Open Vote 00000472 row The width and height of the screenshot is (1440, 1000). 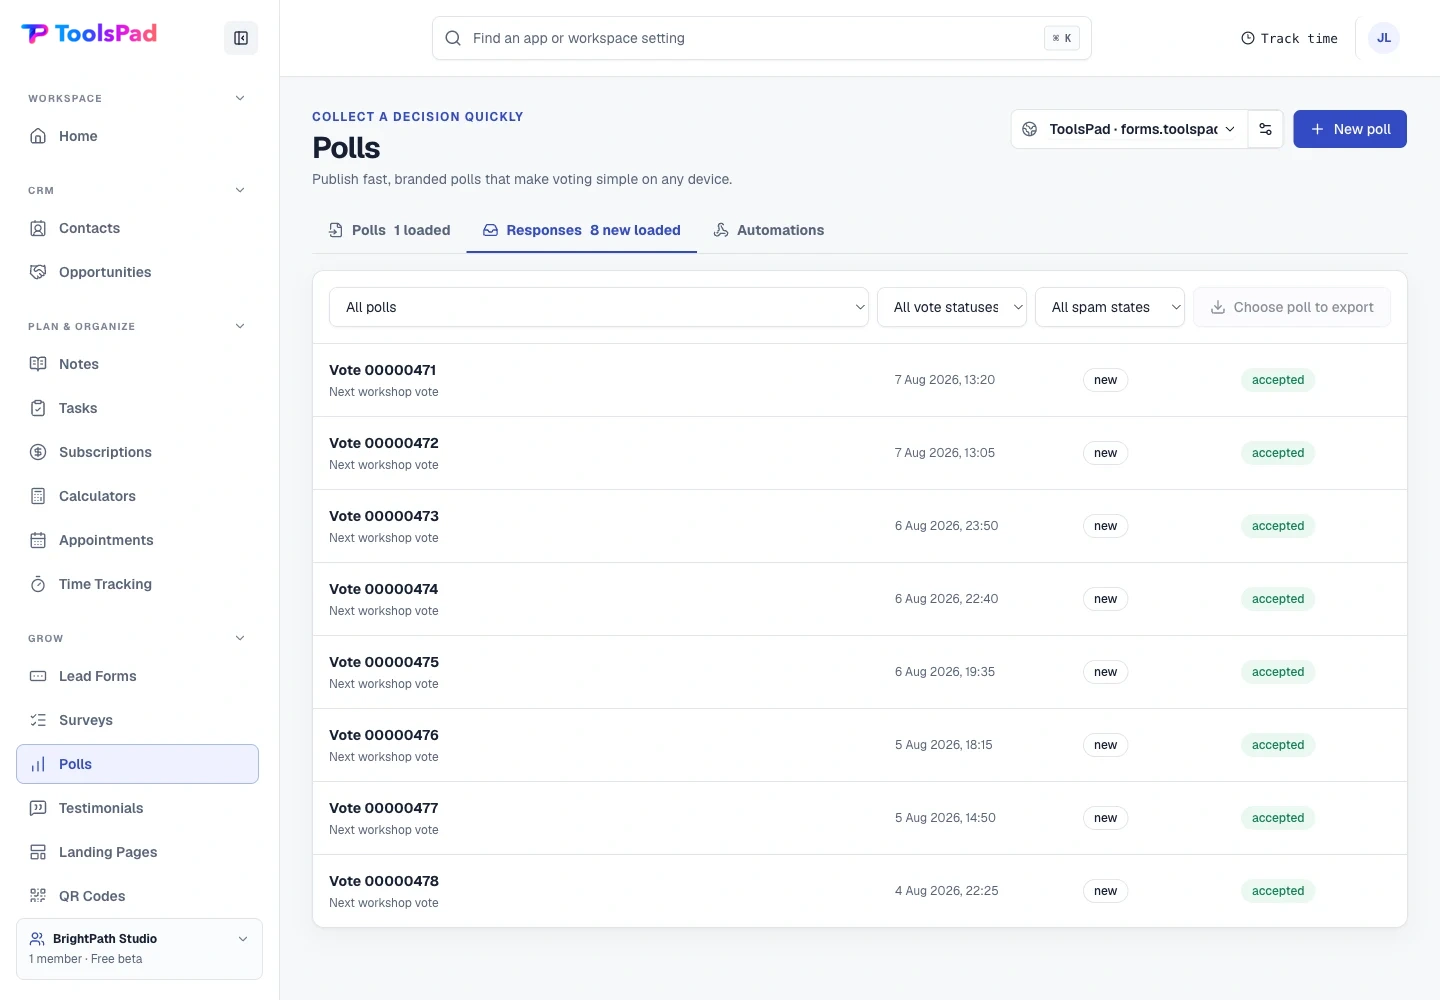click(860, 453)
